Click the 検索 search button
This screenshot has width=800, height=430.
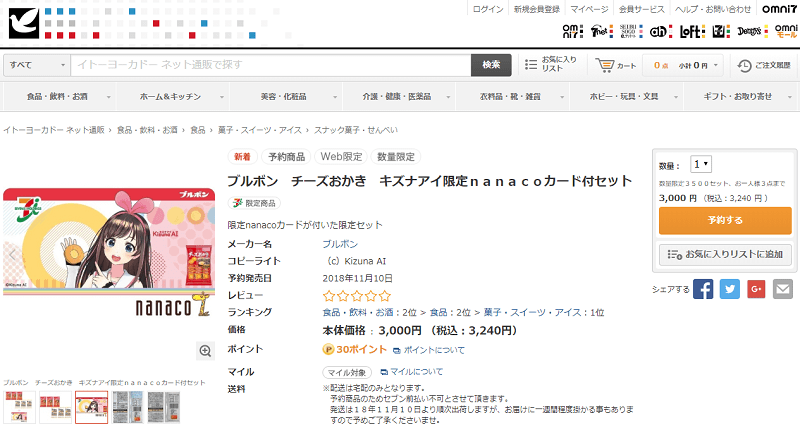tap(491, 65)
